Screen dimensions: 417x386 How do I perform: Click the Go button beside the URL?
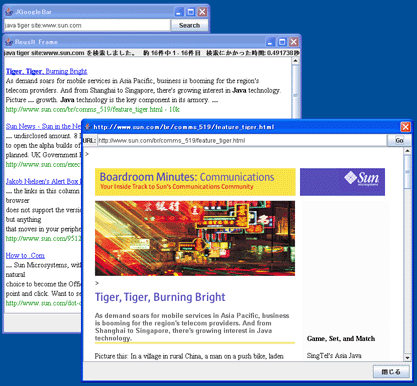tap(399, 140)
